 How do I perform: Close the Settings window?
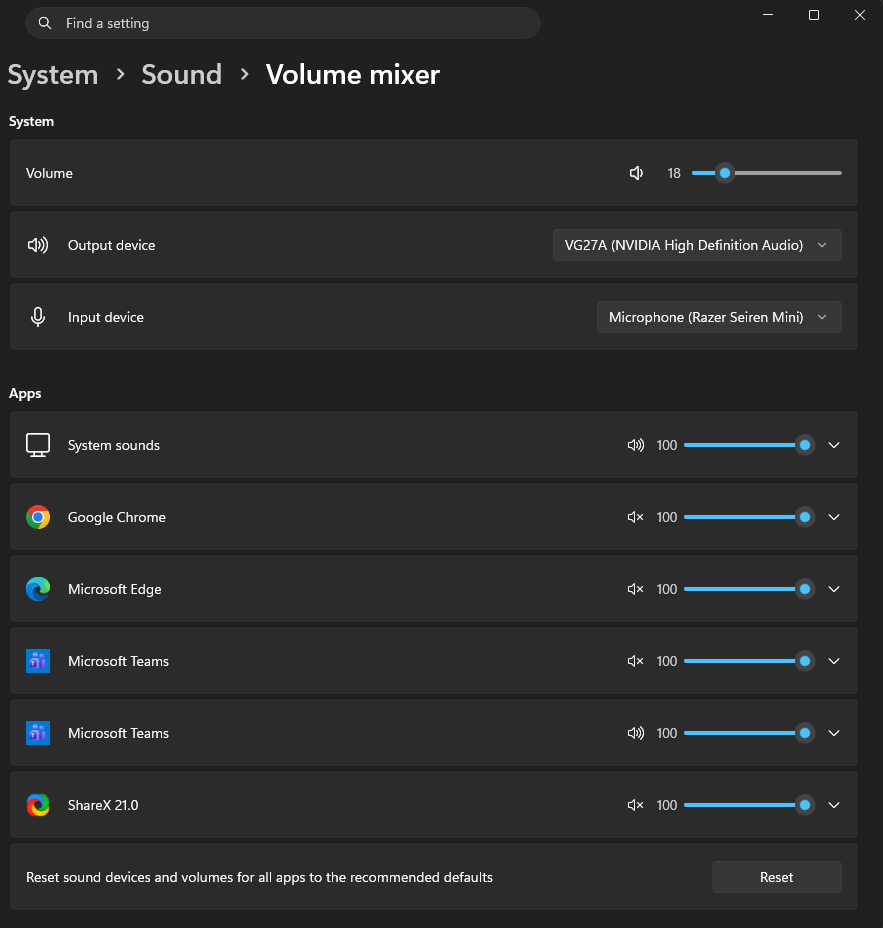click(x=860, y=15)
